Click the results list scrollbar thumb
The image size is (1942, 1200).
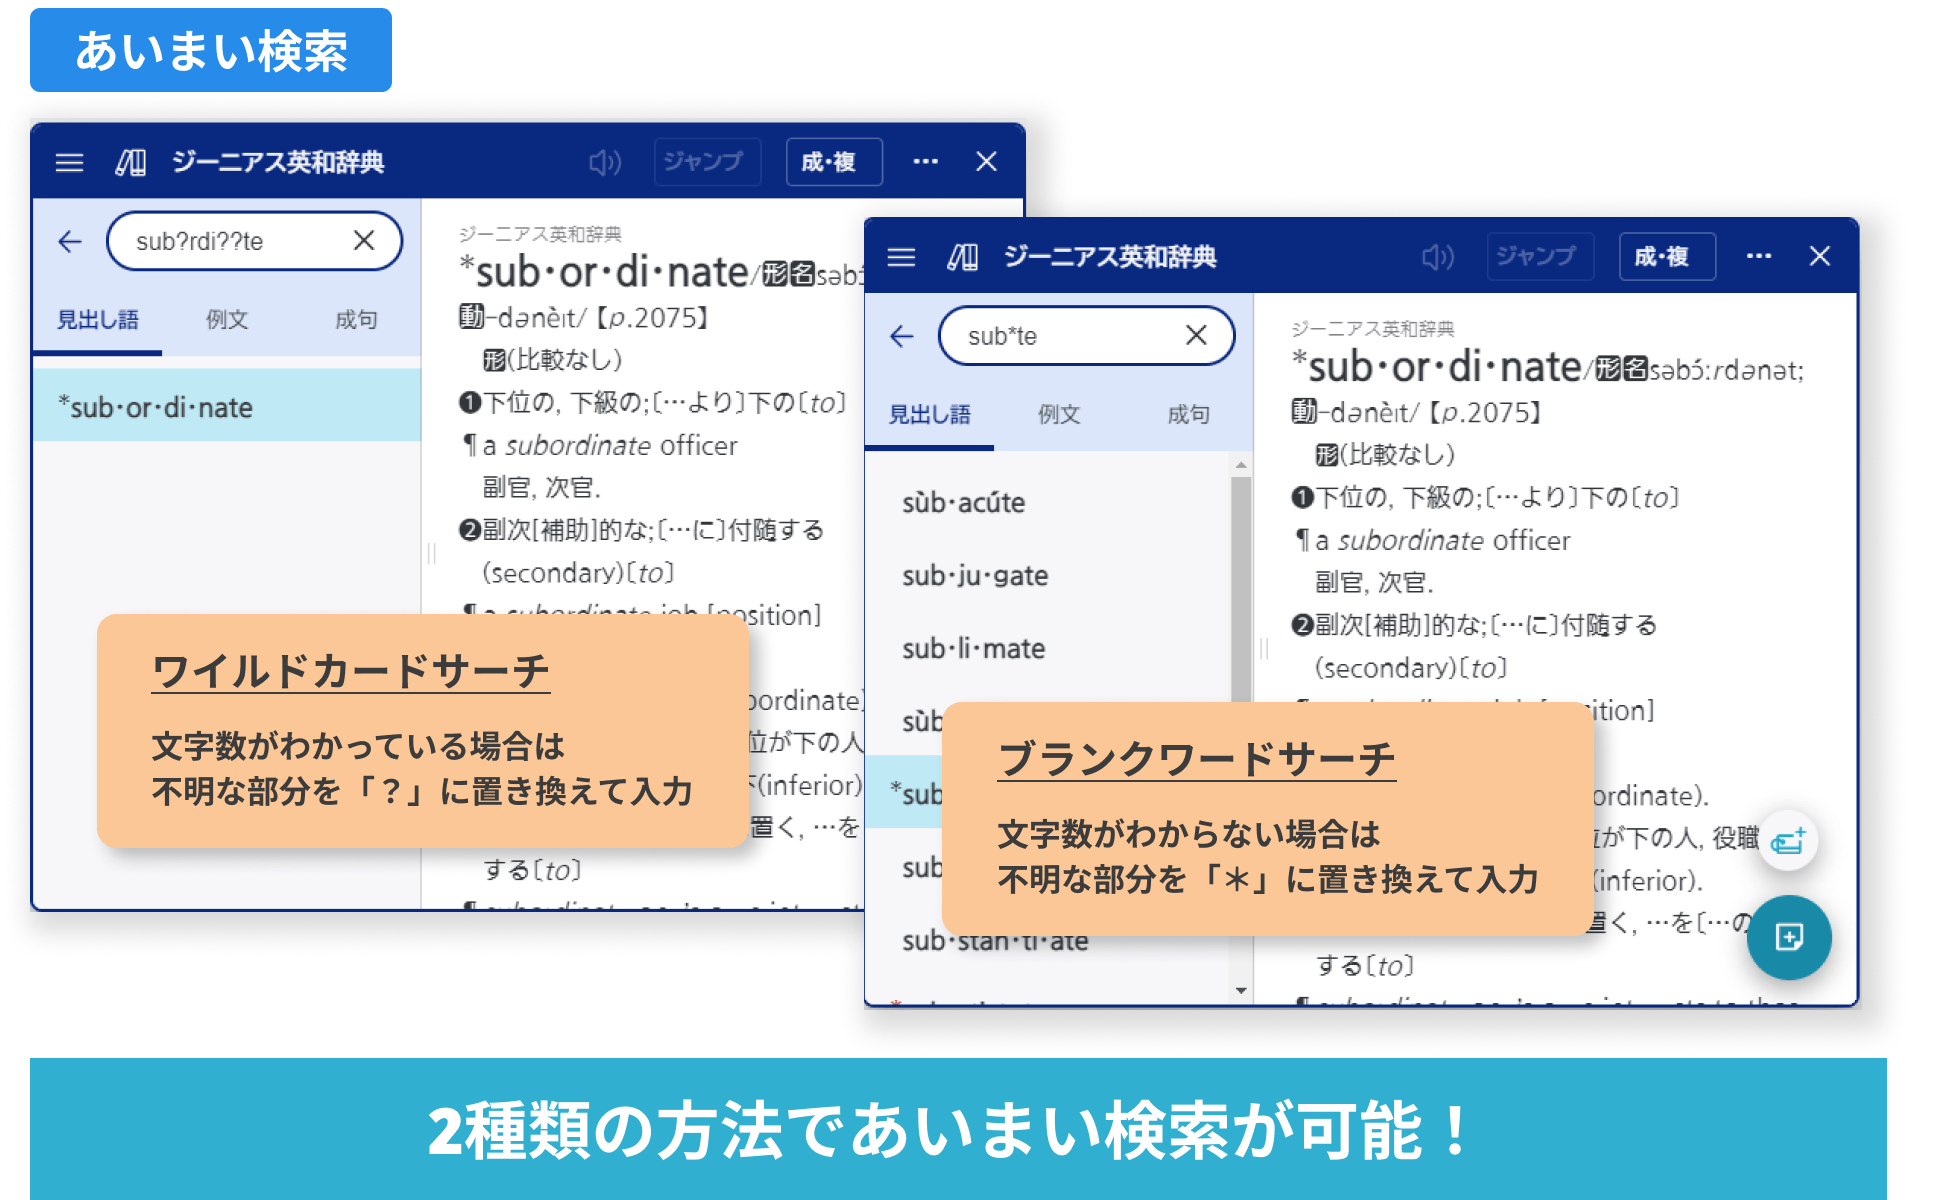coord(1241,590)
